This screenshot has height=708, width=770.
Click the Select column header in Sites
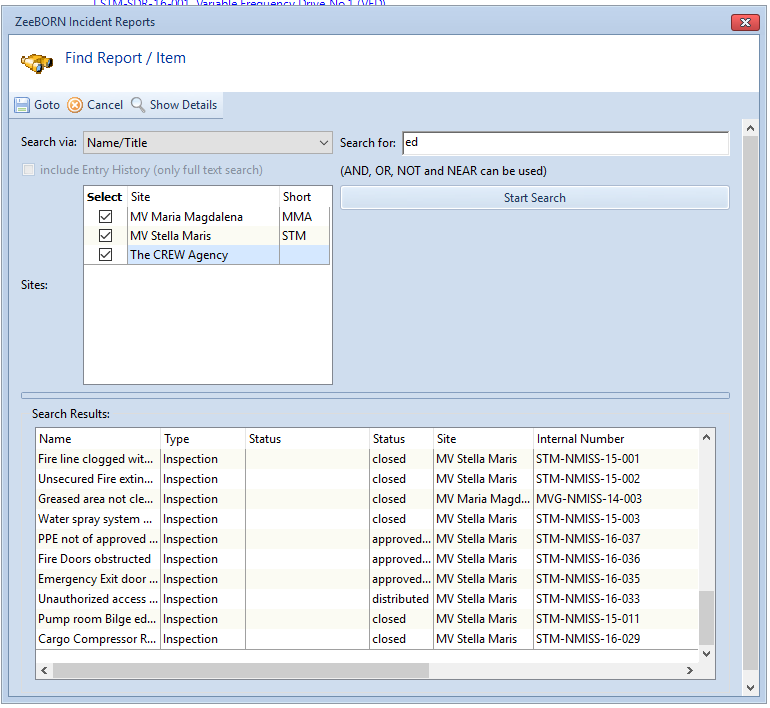point(105,197)
